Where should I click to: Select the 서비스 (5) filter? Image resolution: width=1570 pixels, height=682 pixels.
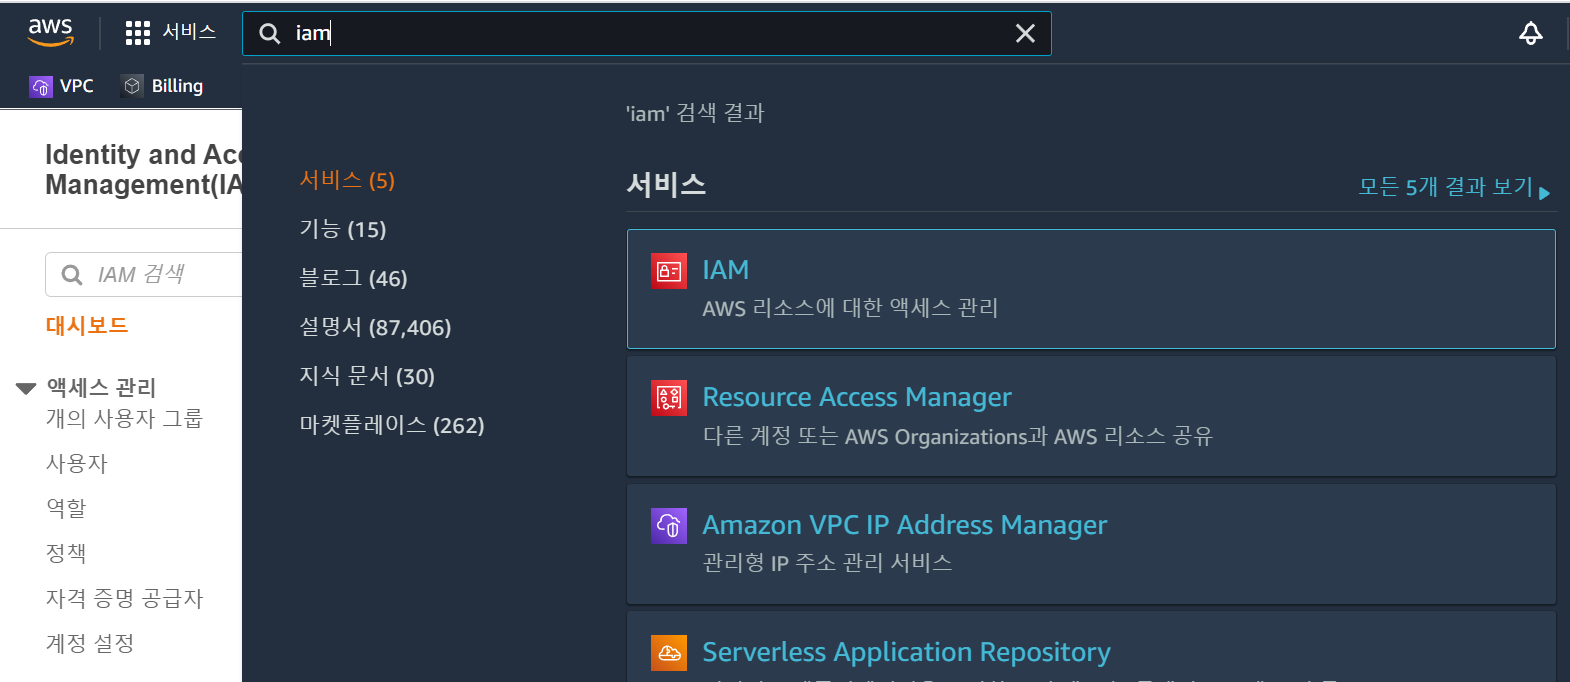pos(347,180)
